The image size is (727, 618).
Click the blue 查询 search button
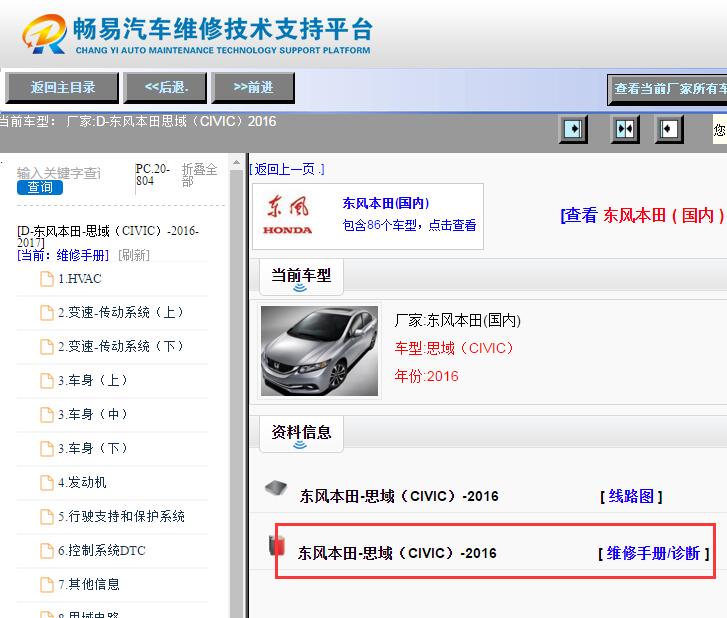(40, 187)
